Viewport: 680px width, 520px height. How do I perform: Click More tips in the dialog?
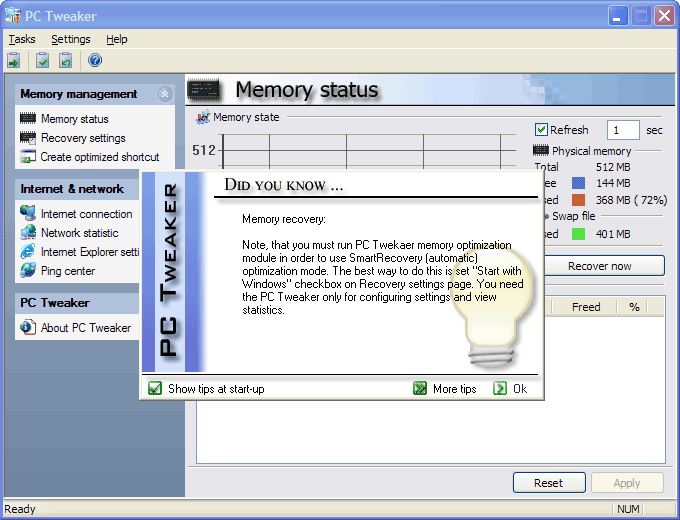(454, 389)
